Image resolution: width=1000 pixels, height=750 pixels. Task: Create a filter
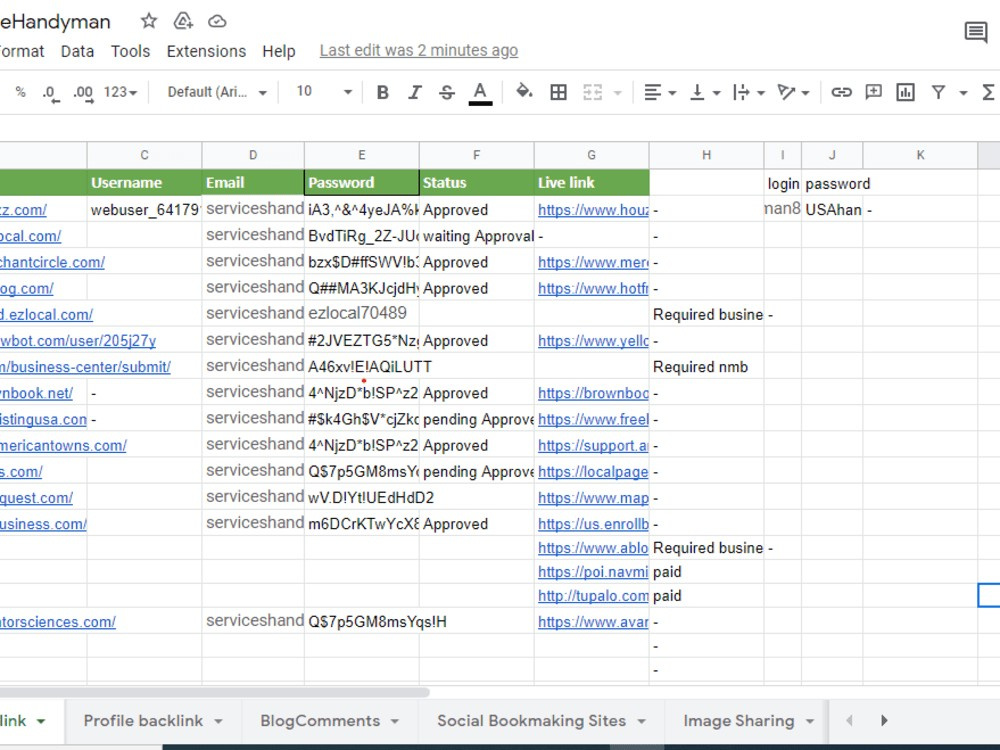pyautogui.click(x=938, y=92)
